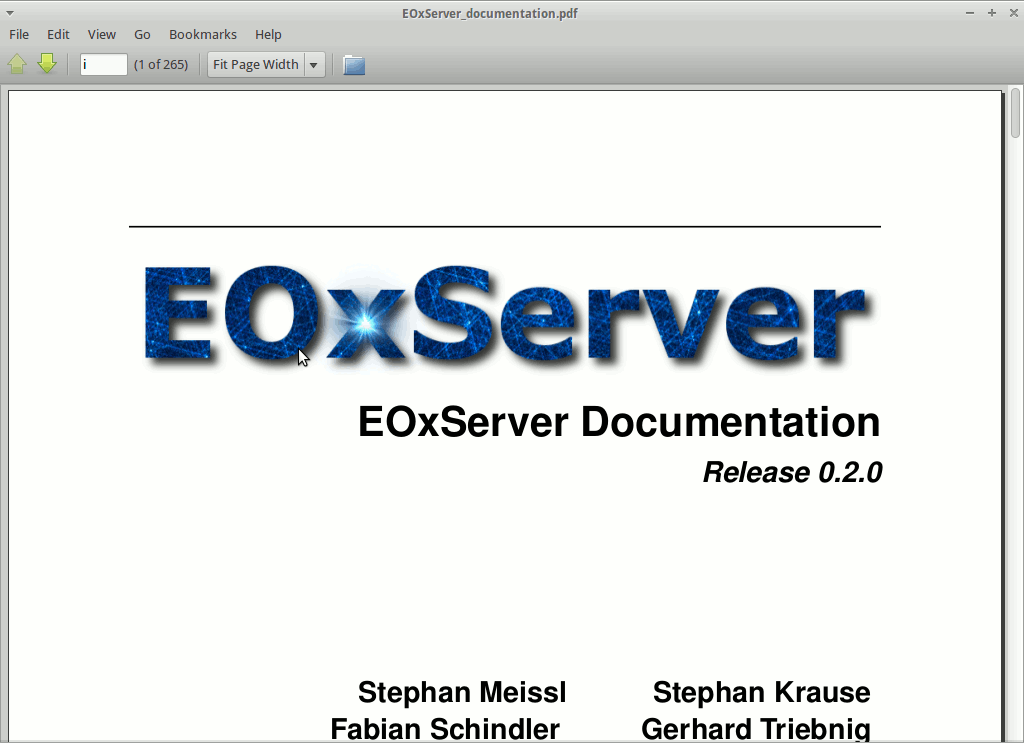This screenshot has height=743, width=1024.
Task: Click the EOxServer logo image
Action: pyautogui.click(x=506, y=315)
